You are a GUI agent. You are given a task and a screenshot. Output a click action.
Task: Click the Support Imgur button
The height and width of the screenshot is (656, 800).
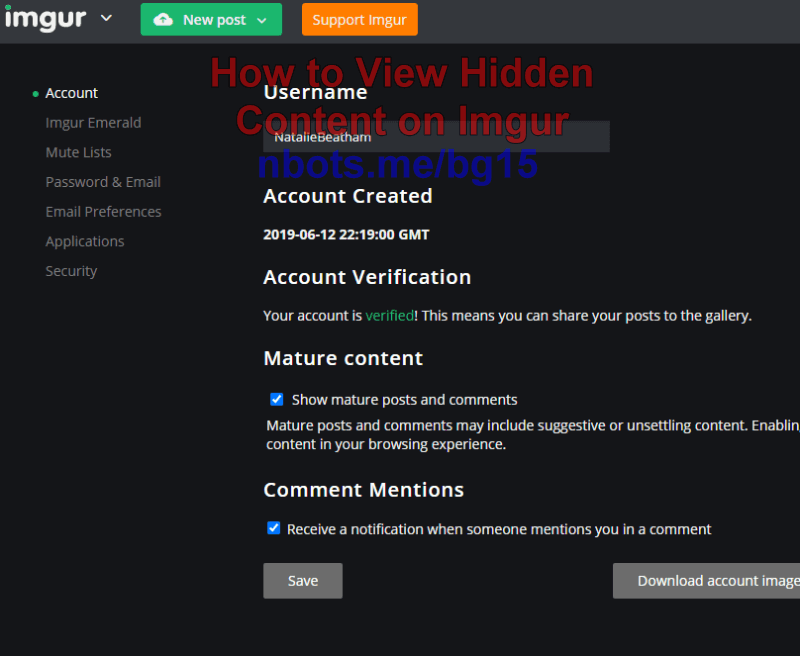click(359, 19)
